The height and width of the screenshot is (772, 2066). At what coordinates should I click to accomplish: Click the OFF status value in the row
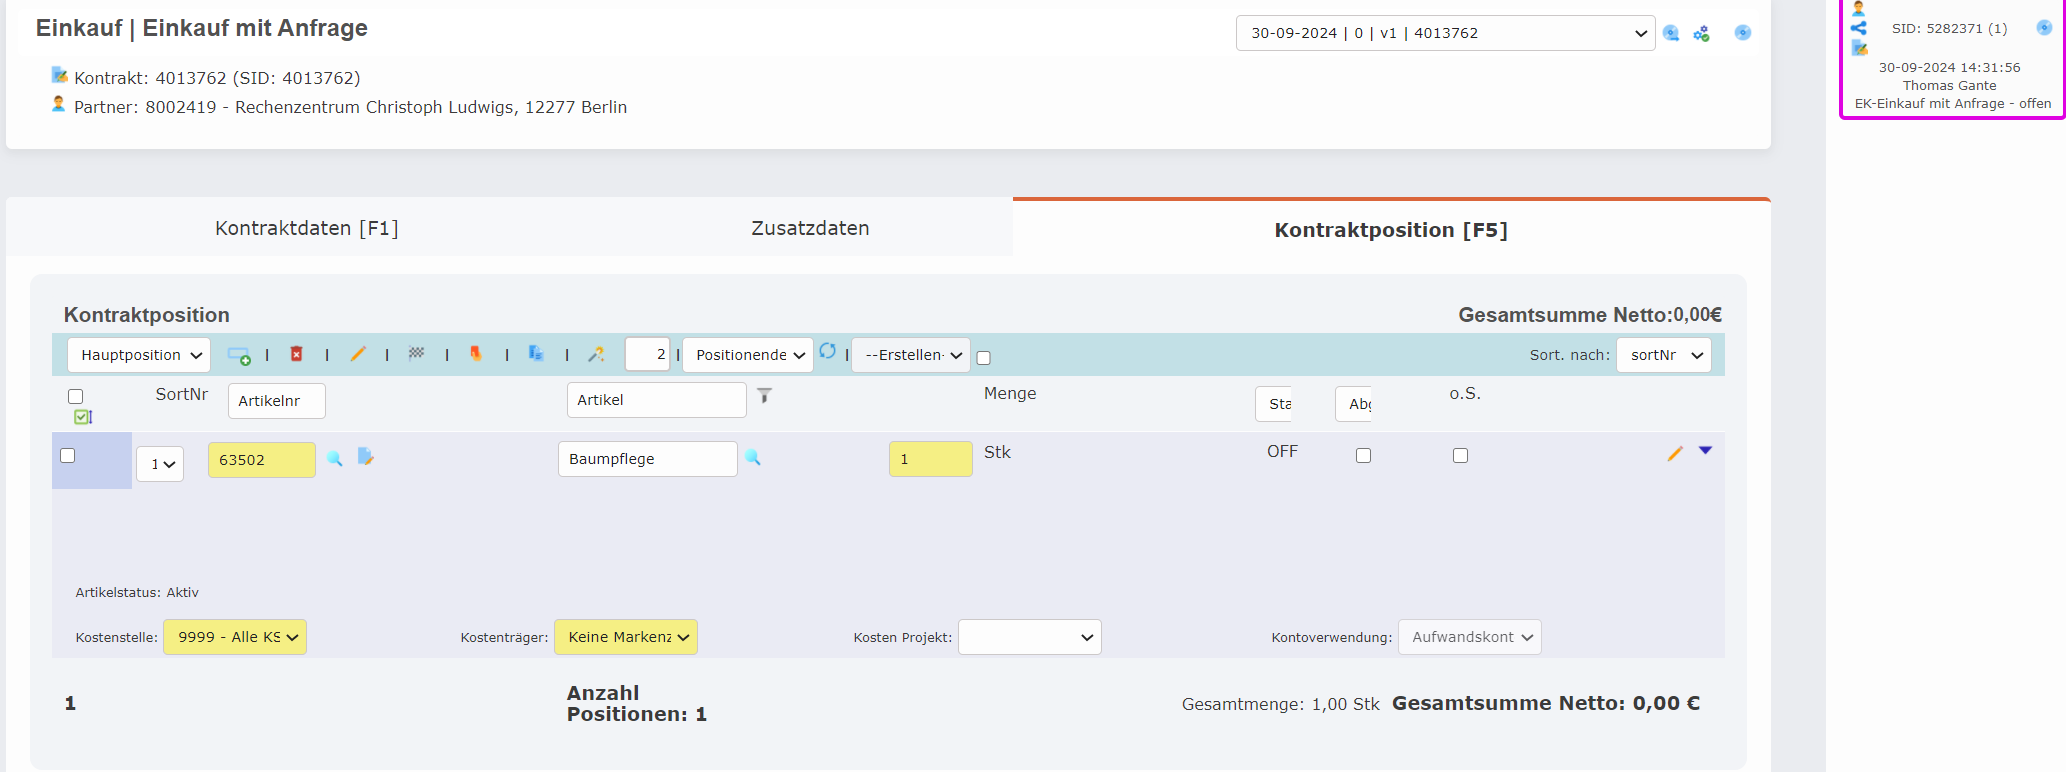[1282, 452]
